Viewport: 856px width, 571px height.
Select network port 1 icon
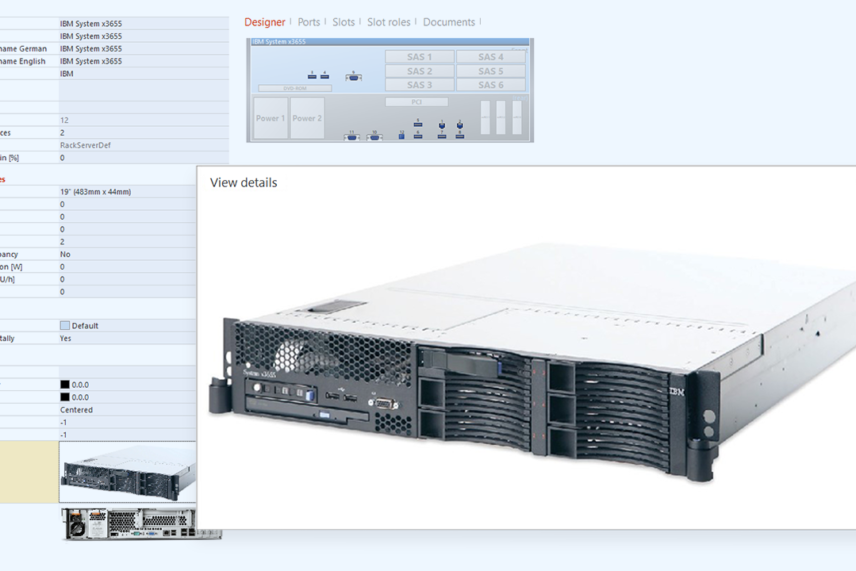[x=442, y=125]
